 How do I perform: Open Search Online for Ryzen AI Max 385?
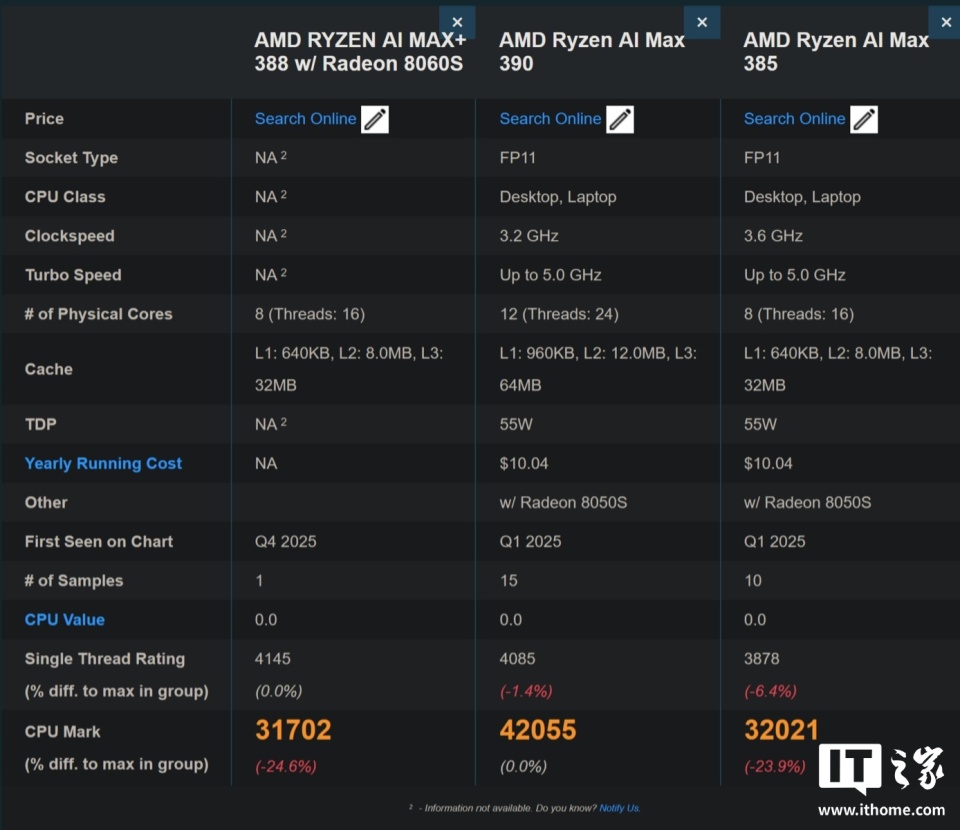tap(794, 118)
